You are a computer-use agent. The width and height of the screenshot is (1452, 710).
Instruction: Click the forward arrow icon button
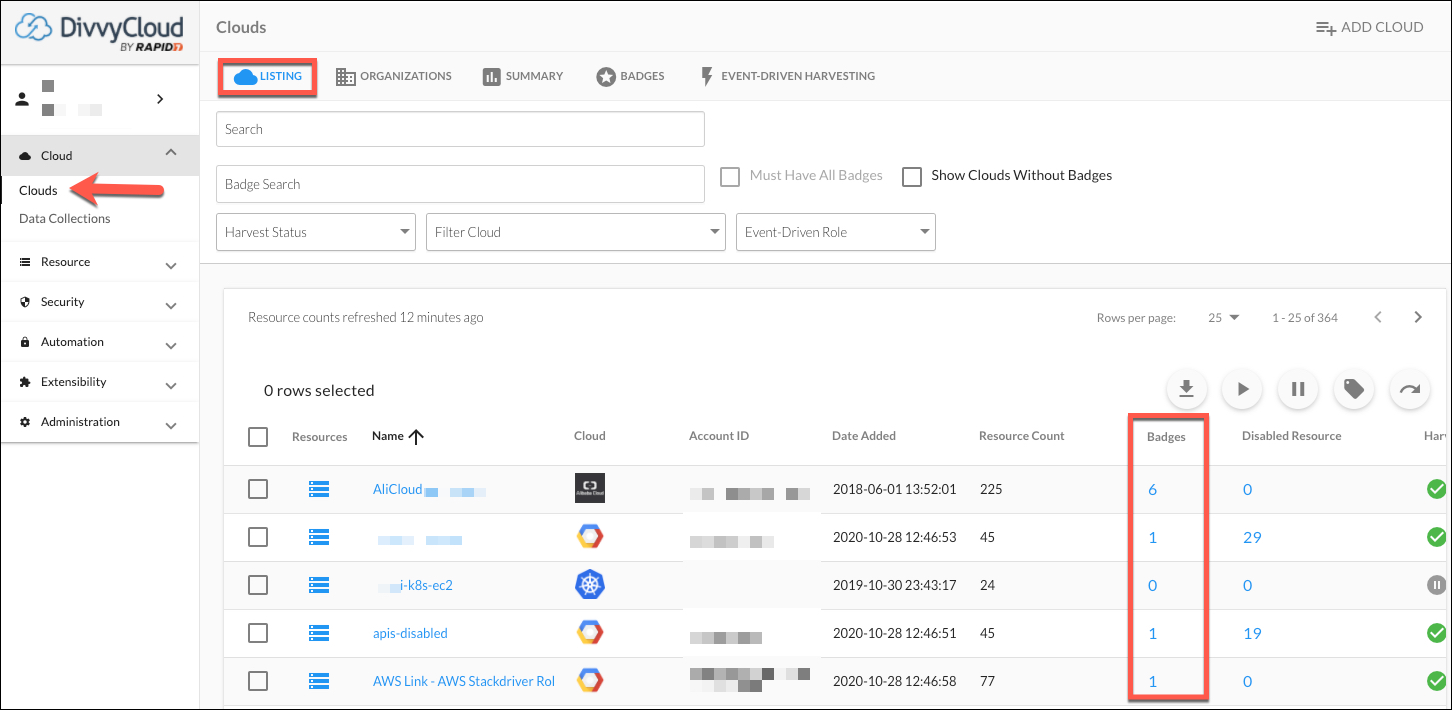(1410, 389)
